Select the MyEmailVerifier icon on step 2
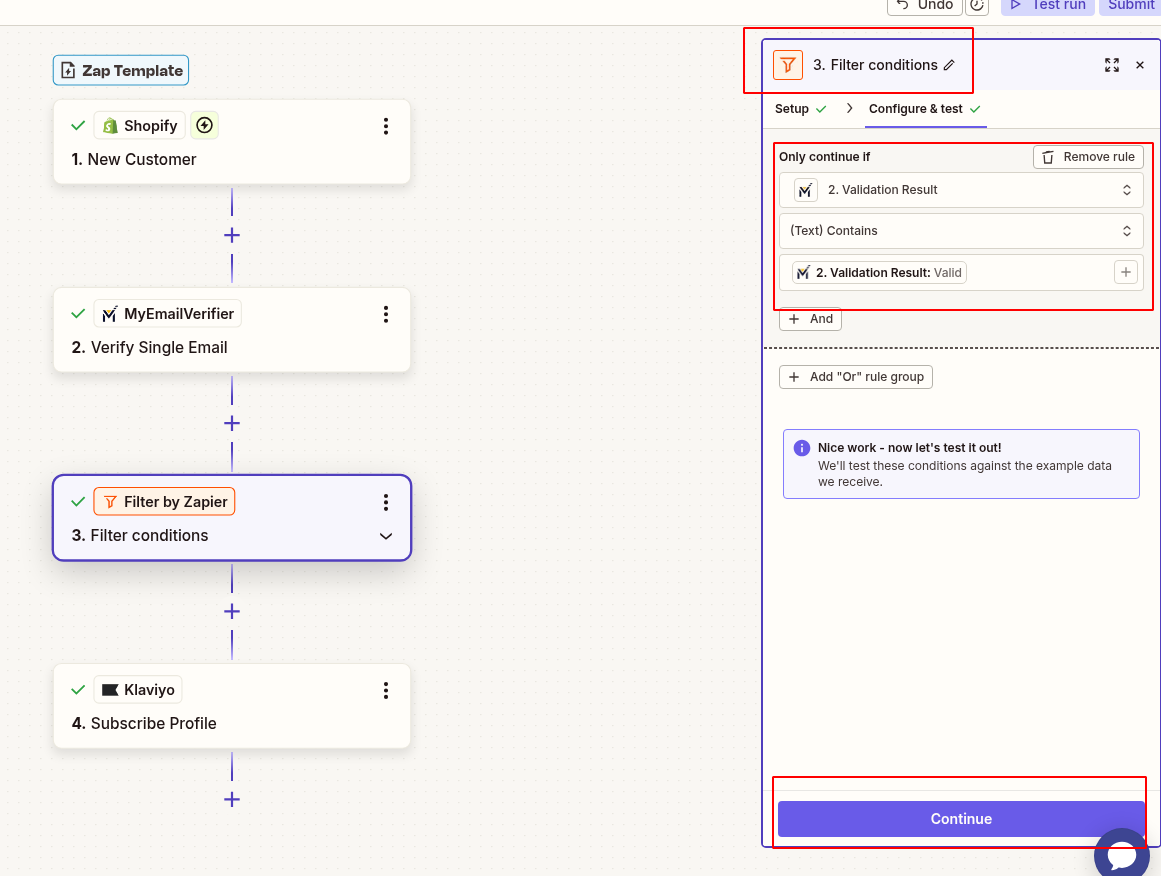 click(109, 313)
